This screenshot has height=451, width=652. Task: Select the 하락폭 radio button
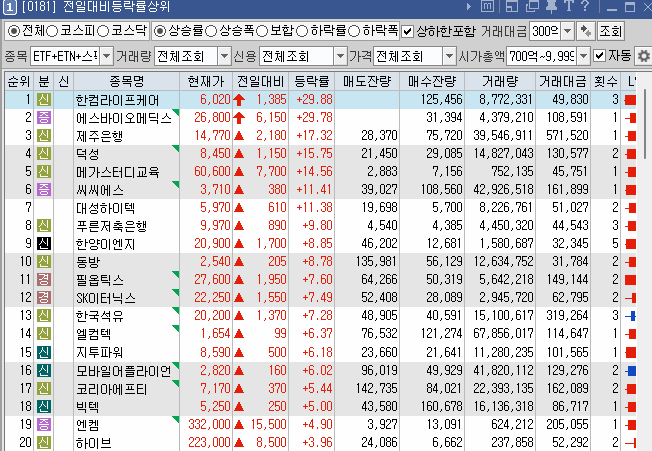353,31
